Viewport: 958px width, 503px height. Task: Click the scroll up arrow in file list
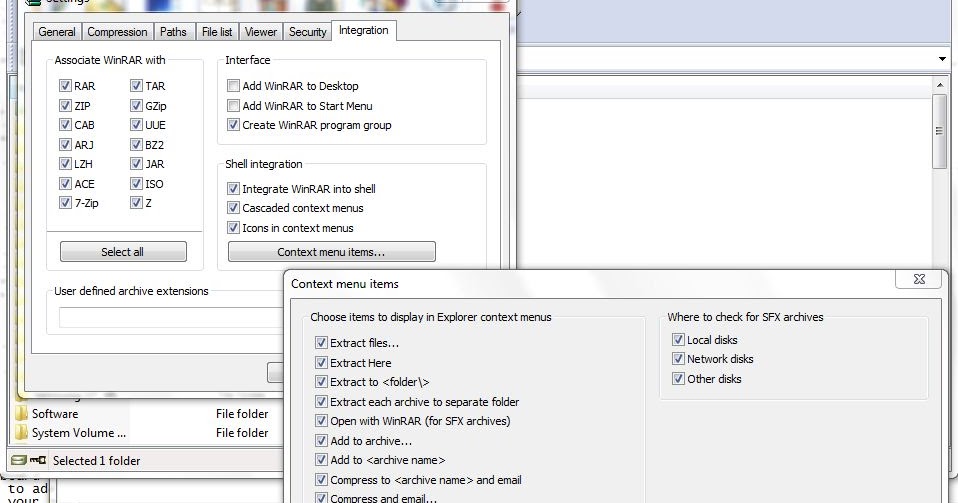point(940,85)
